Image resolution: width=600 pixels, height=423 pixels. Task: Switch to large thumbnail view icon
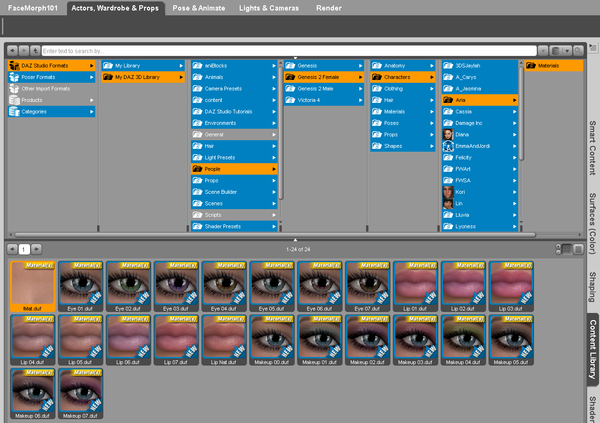click(x=567, y=249)
